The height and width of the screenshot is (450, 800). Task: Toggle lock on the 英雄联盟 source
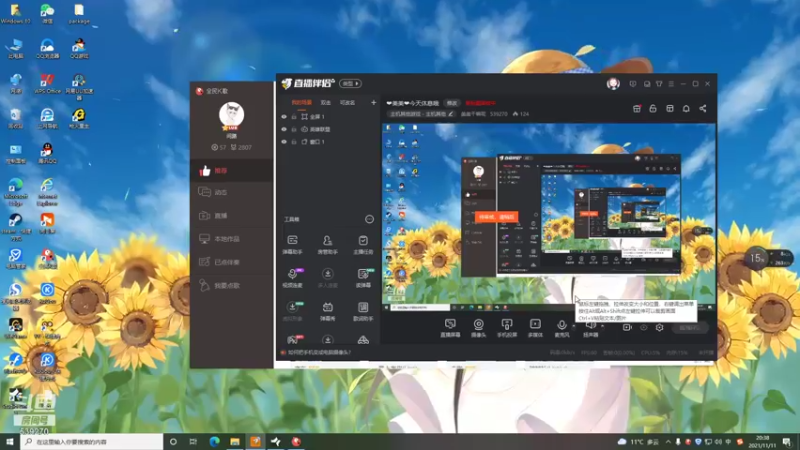click(x=294, y=130)
